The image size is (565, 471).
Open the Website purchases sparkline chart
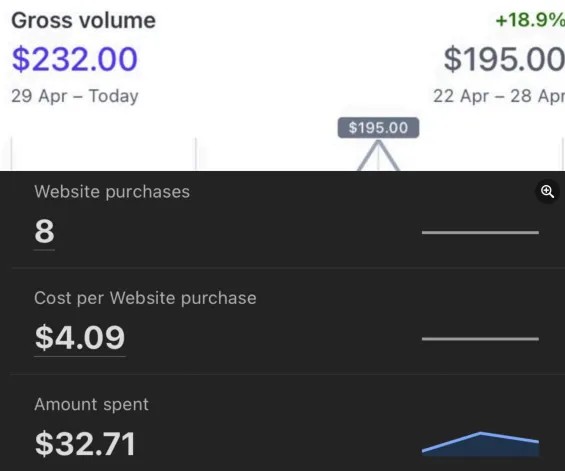point(480,232)
